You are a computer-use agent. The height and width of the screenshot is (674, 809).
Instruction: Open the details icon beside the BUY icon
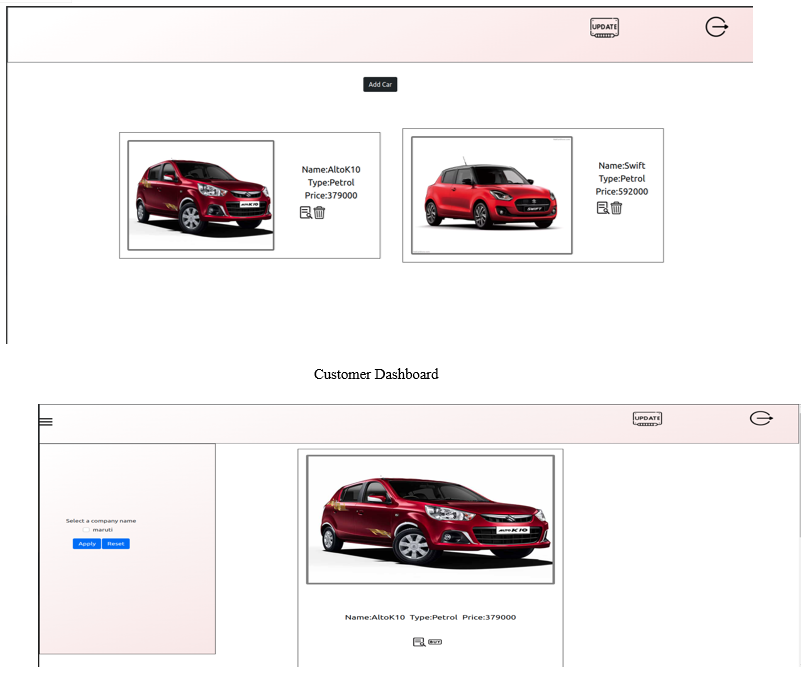point(419,642)
